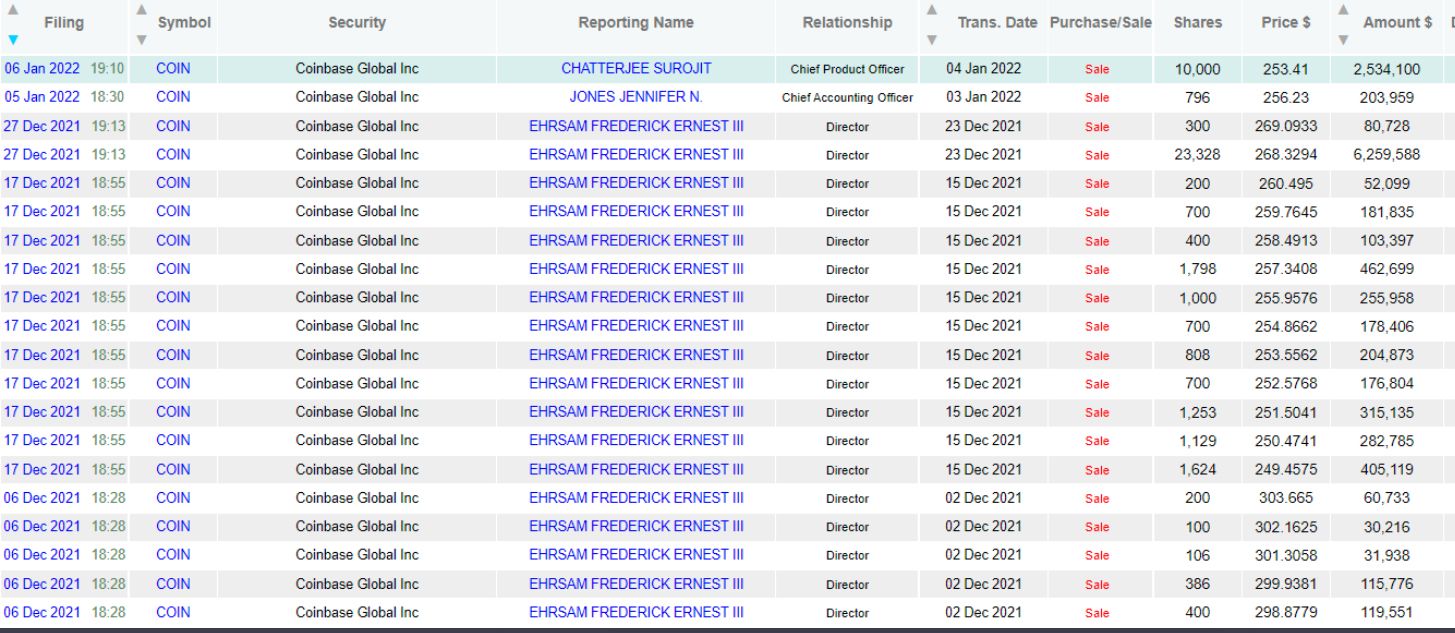Image resolution: width=1455 pixels, height=633 pixels.
Task: Select the 256.23 price cell
Action: click(1286, 98)
